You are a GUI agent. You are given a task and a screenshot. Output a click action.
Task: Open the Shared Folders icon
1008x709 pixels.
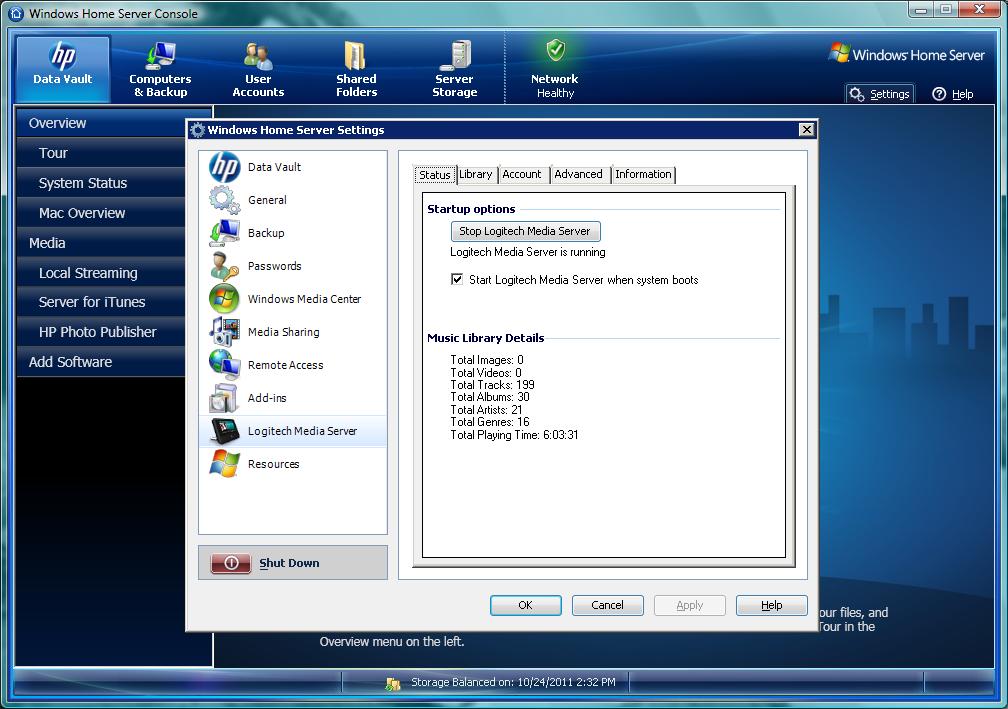(356, 56)
